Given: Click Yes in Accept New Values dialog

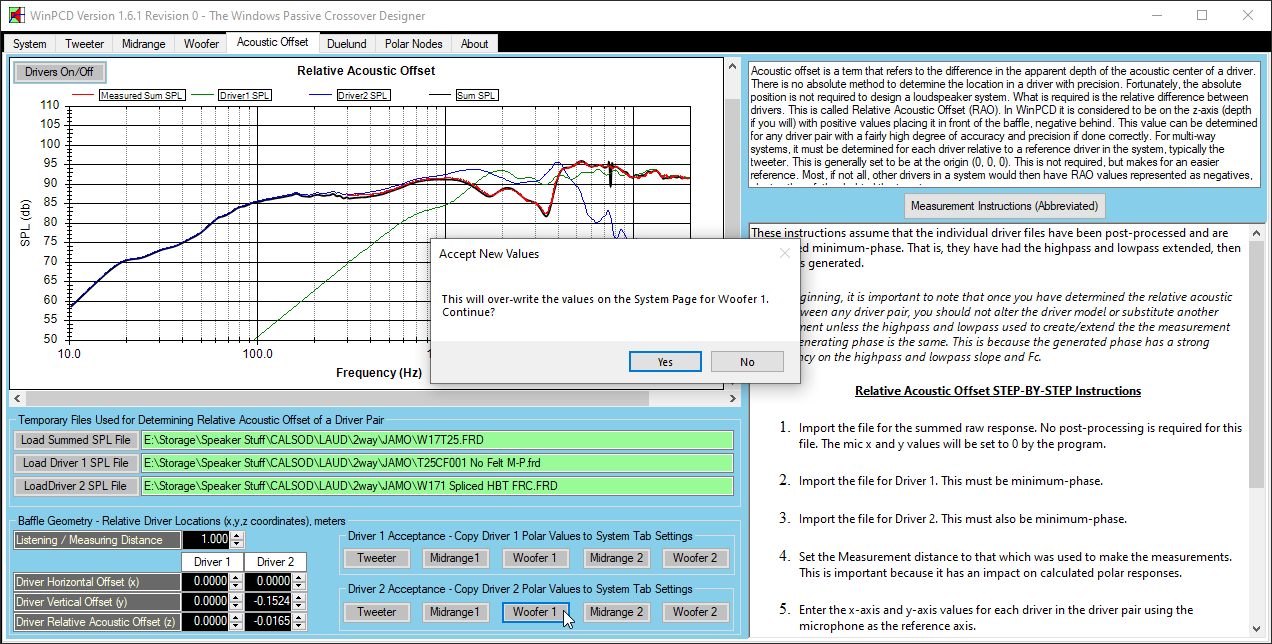Looking at the screenshot, I should pos(665,362).
